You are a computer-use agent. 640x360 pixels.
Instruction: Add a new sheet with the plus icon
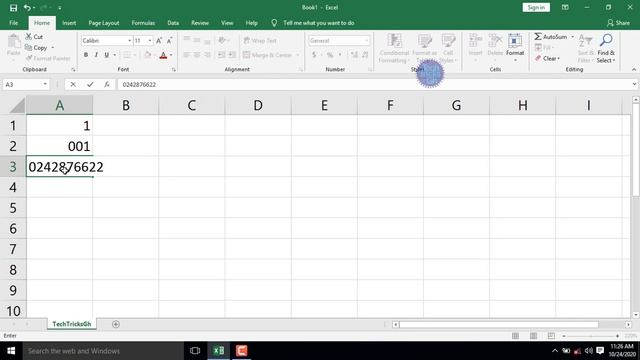[x=116, y=324]
